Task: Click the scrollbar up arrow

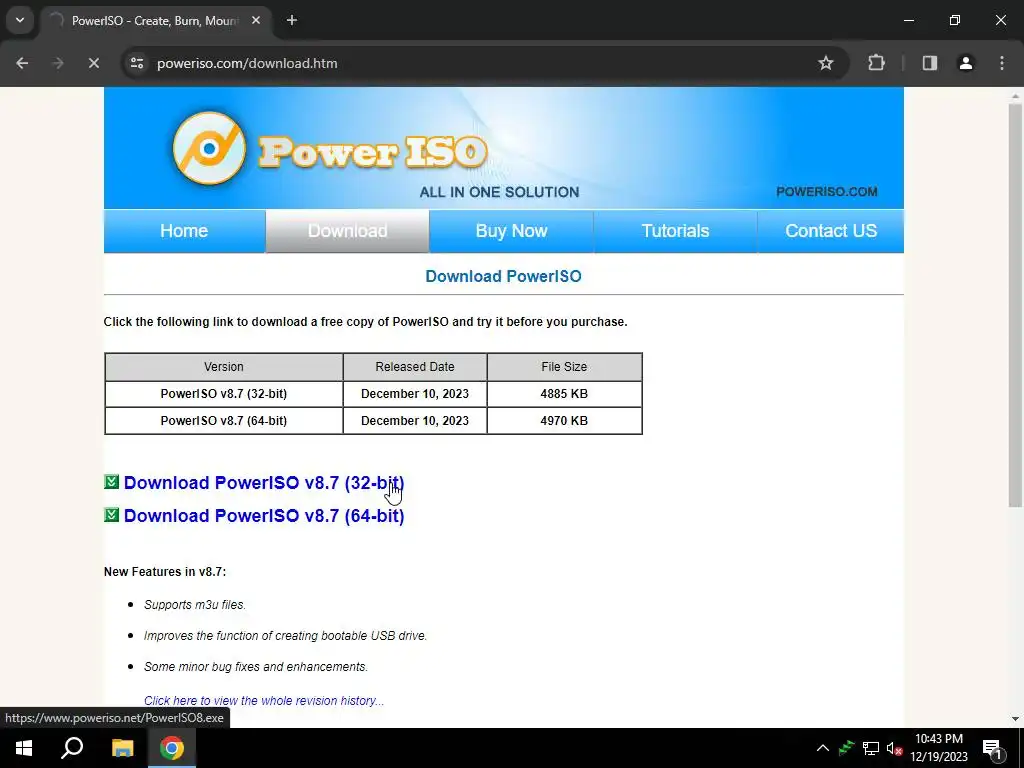Action: click(x=1015, y=96)
